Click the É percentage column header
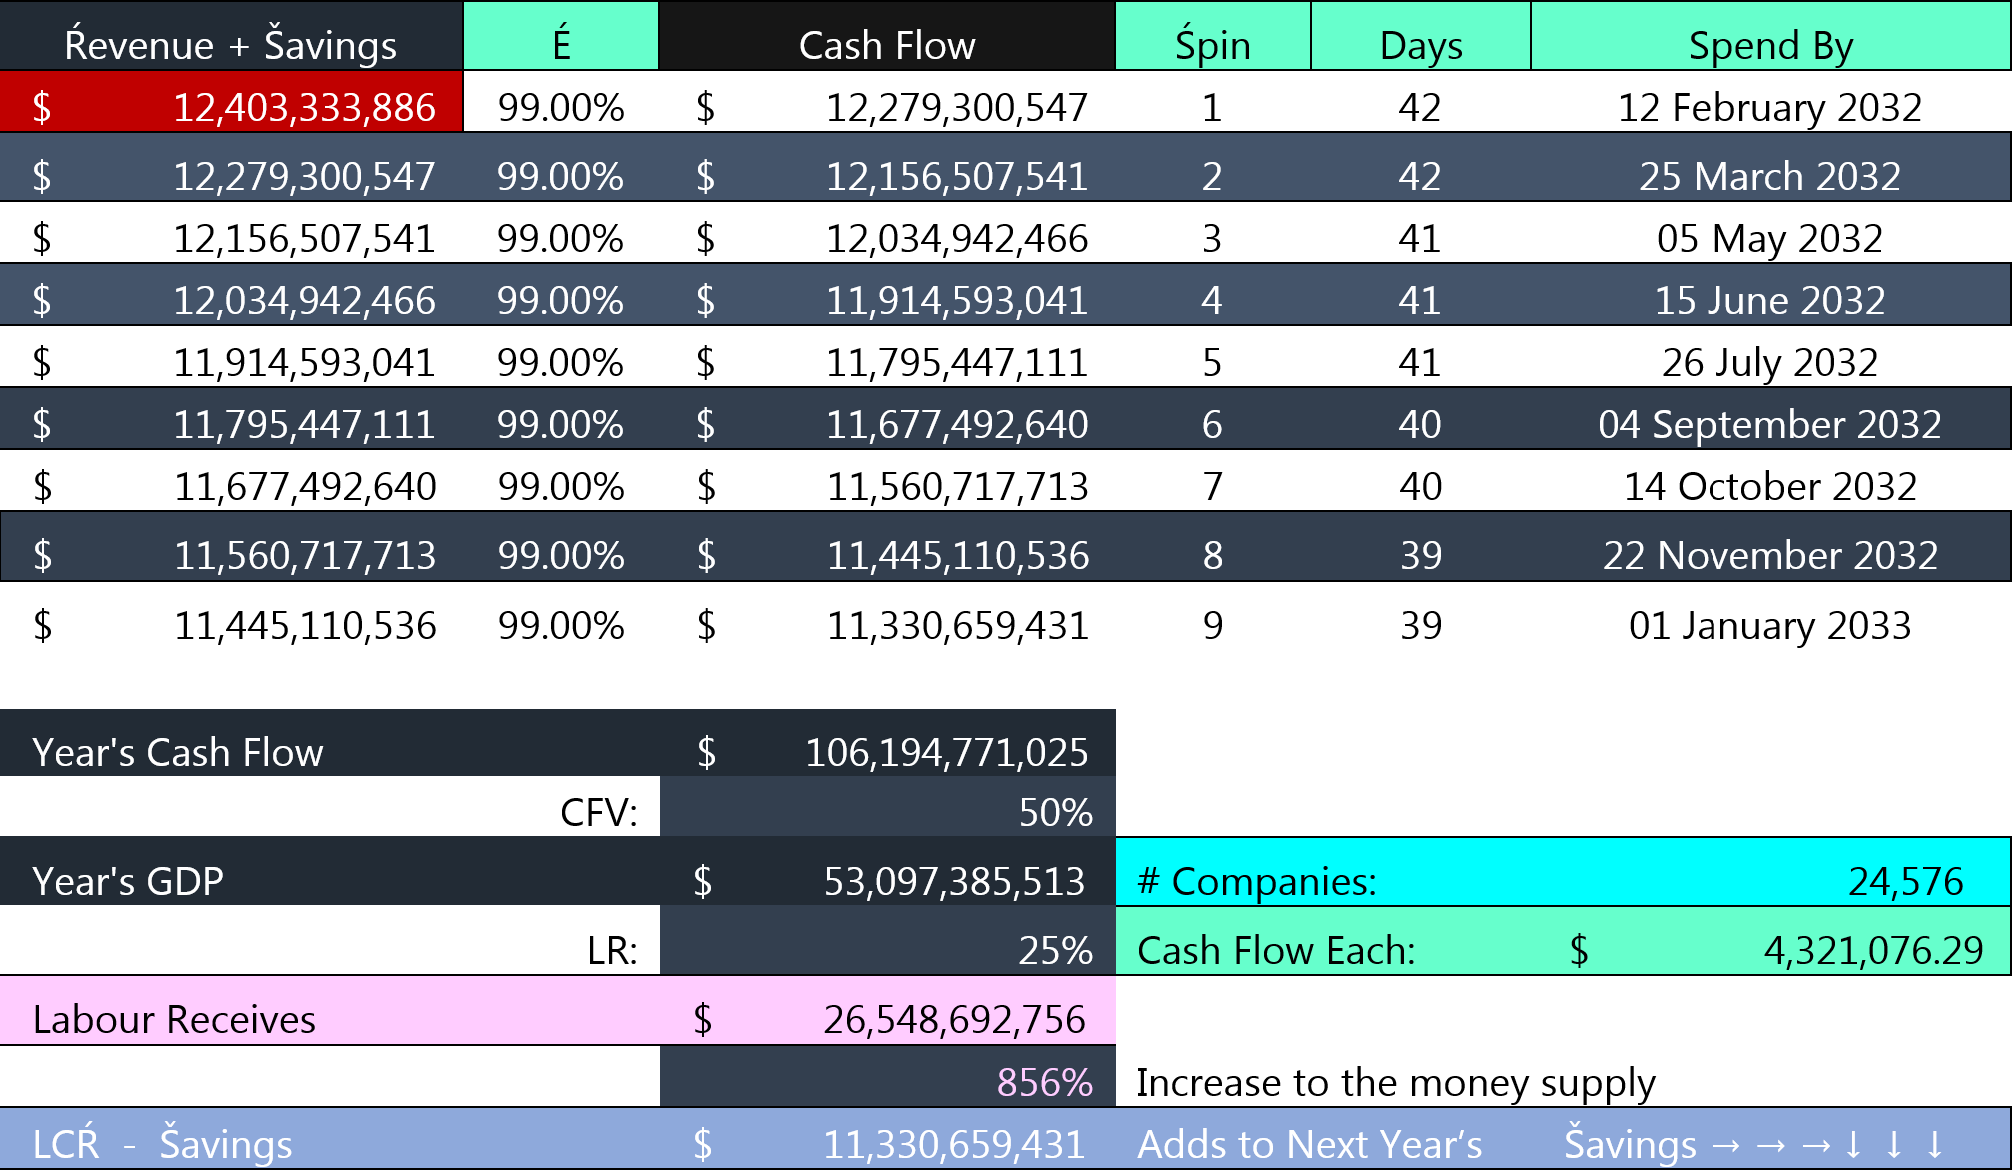 [x=561, y=42]
